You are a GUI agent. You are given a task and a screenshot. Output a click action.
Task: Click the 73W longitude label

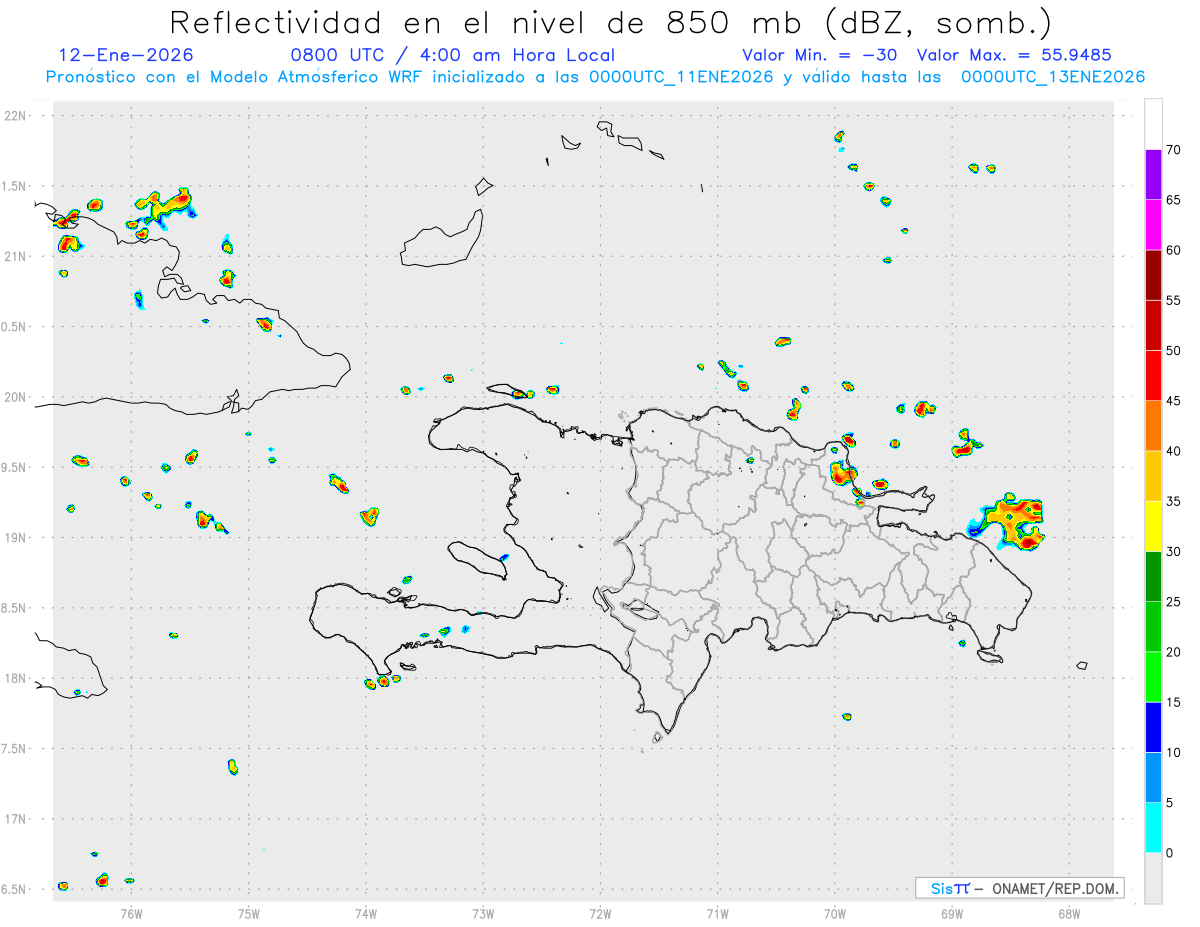(483, 913)
